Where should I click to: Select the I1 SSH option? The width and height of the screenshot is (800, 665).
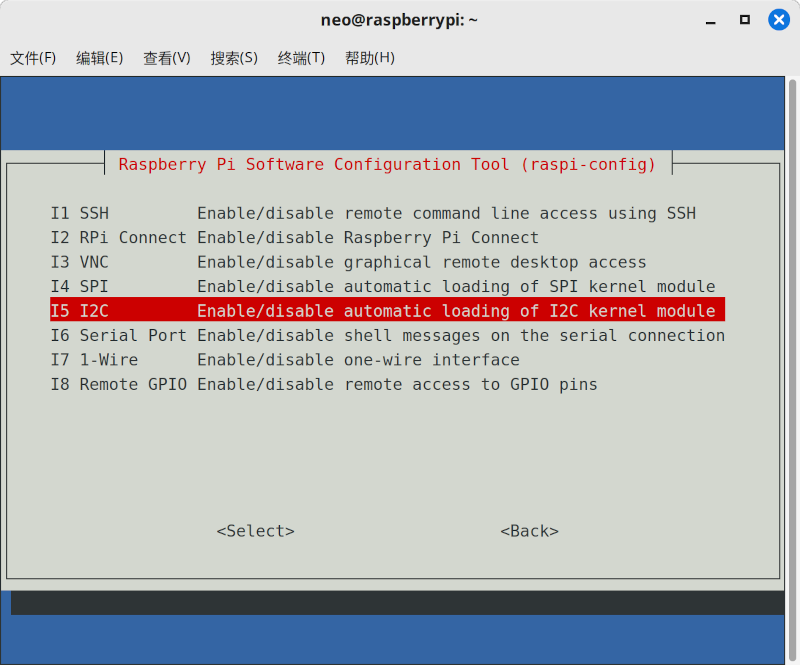387,213
